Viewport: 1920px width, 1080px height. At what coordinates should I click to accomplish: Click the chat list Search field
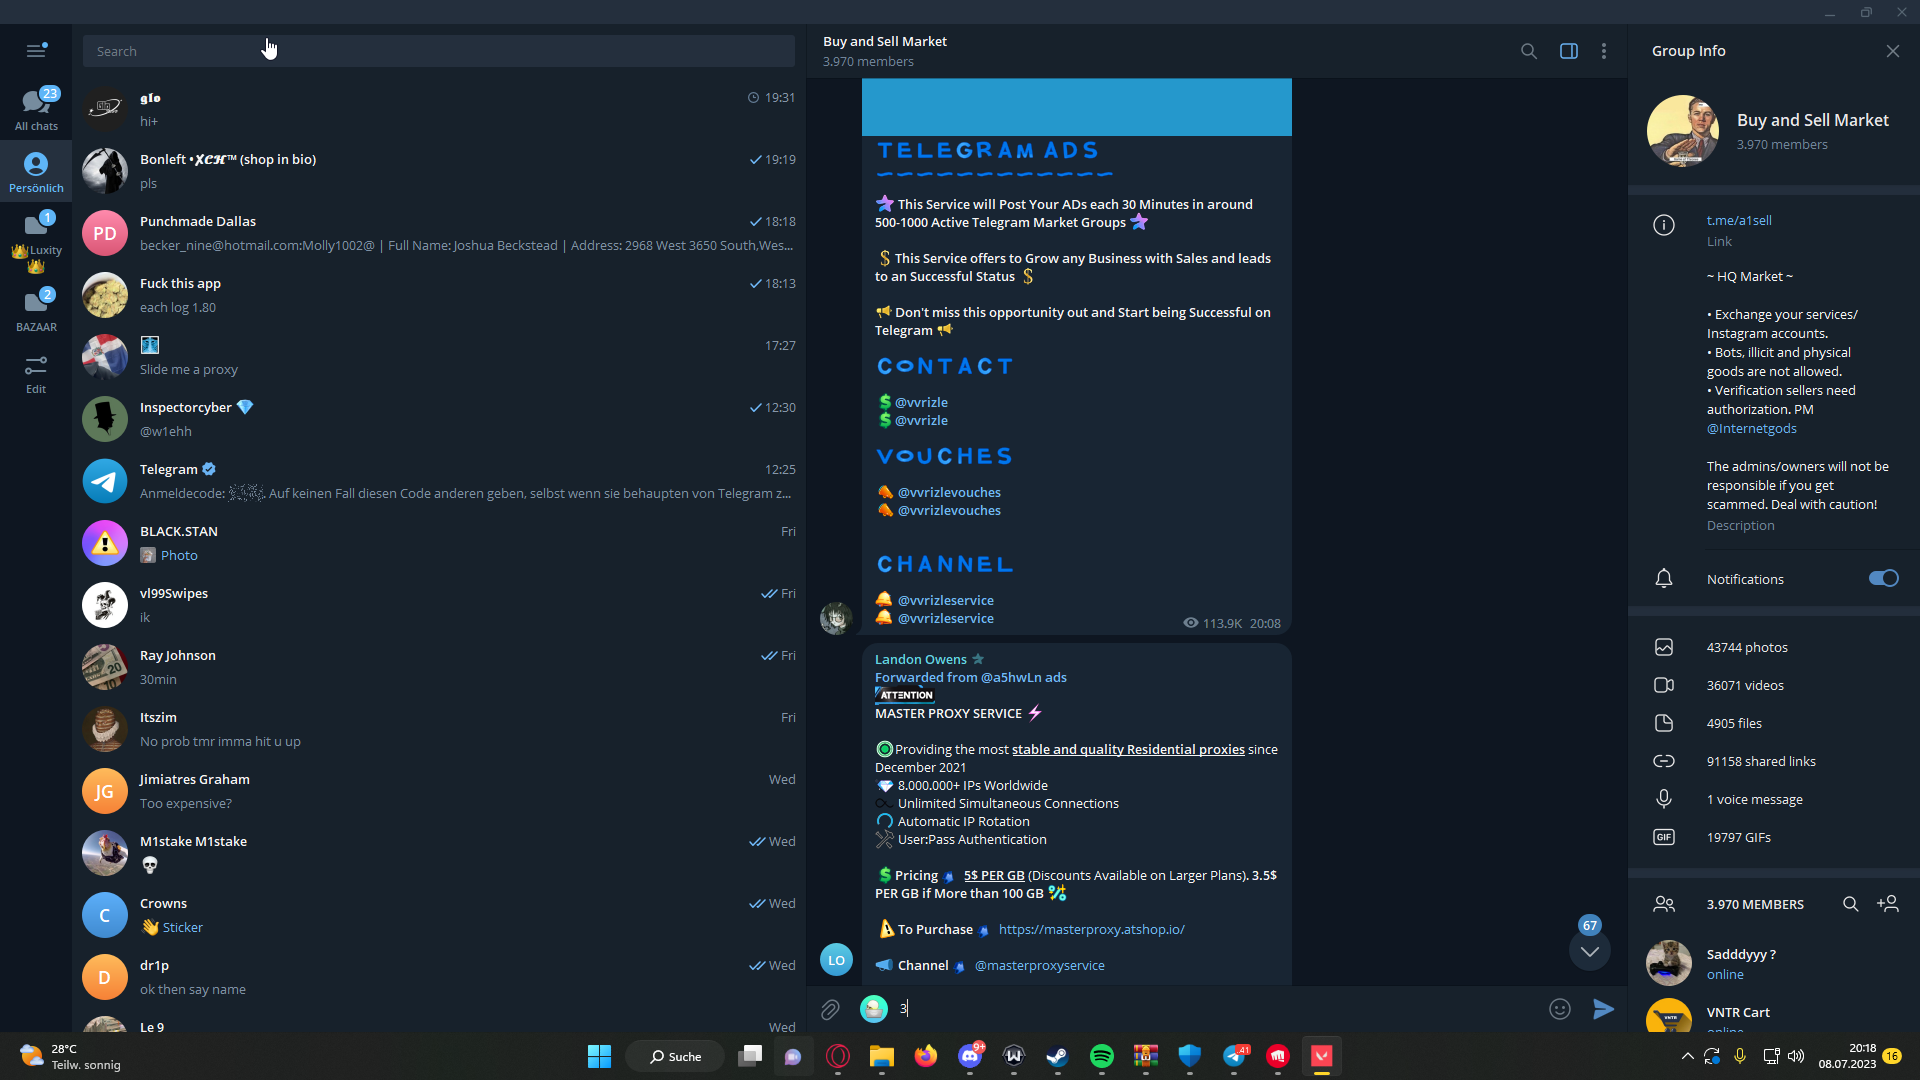(438, 51)
